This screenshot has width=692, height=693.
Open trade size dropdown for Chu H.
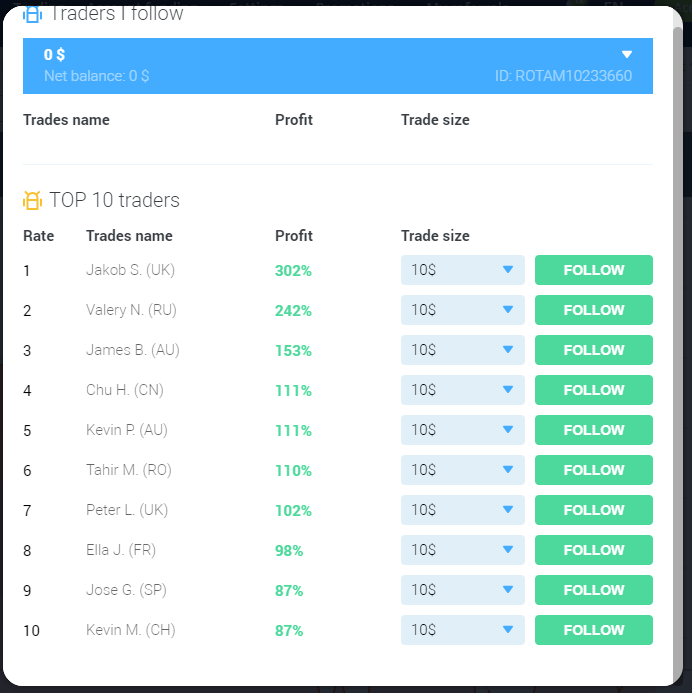[462, 390]
